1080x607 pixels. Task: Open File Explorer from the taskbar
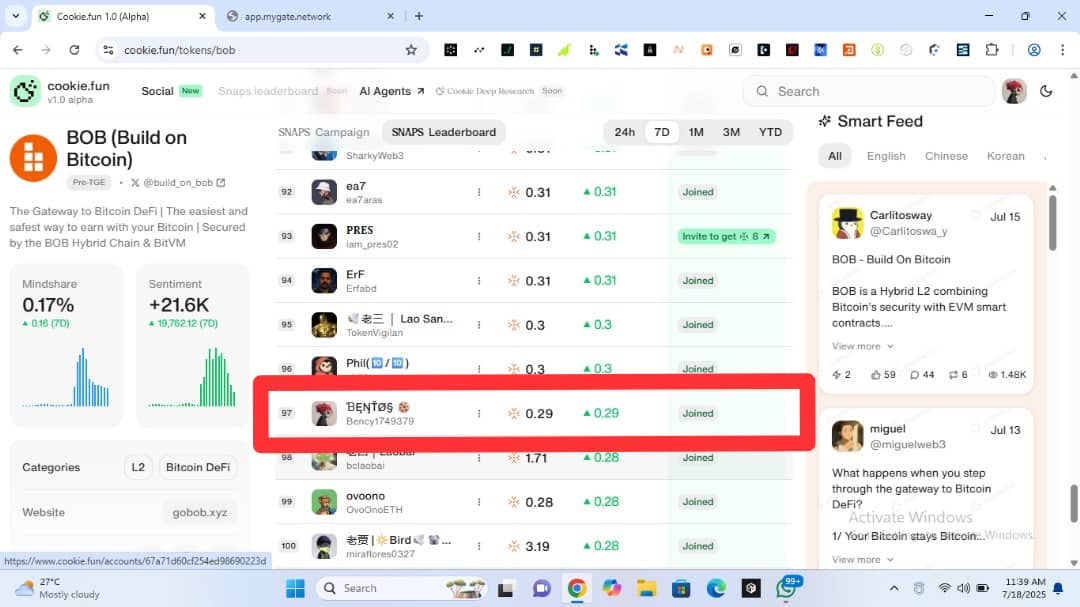(x=646, y=588)
